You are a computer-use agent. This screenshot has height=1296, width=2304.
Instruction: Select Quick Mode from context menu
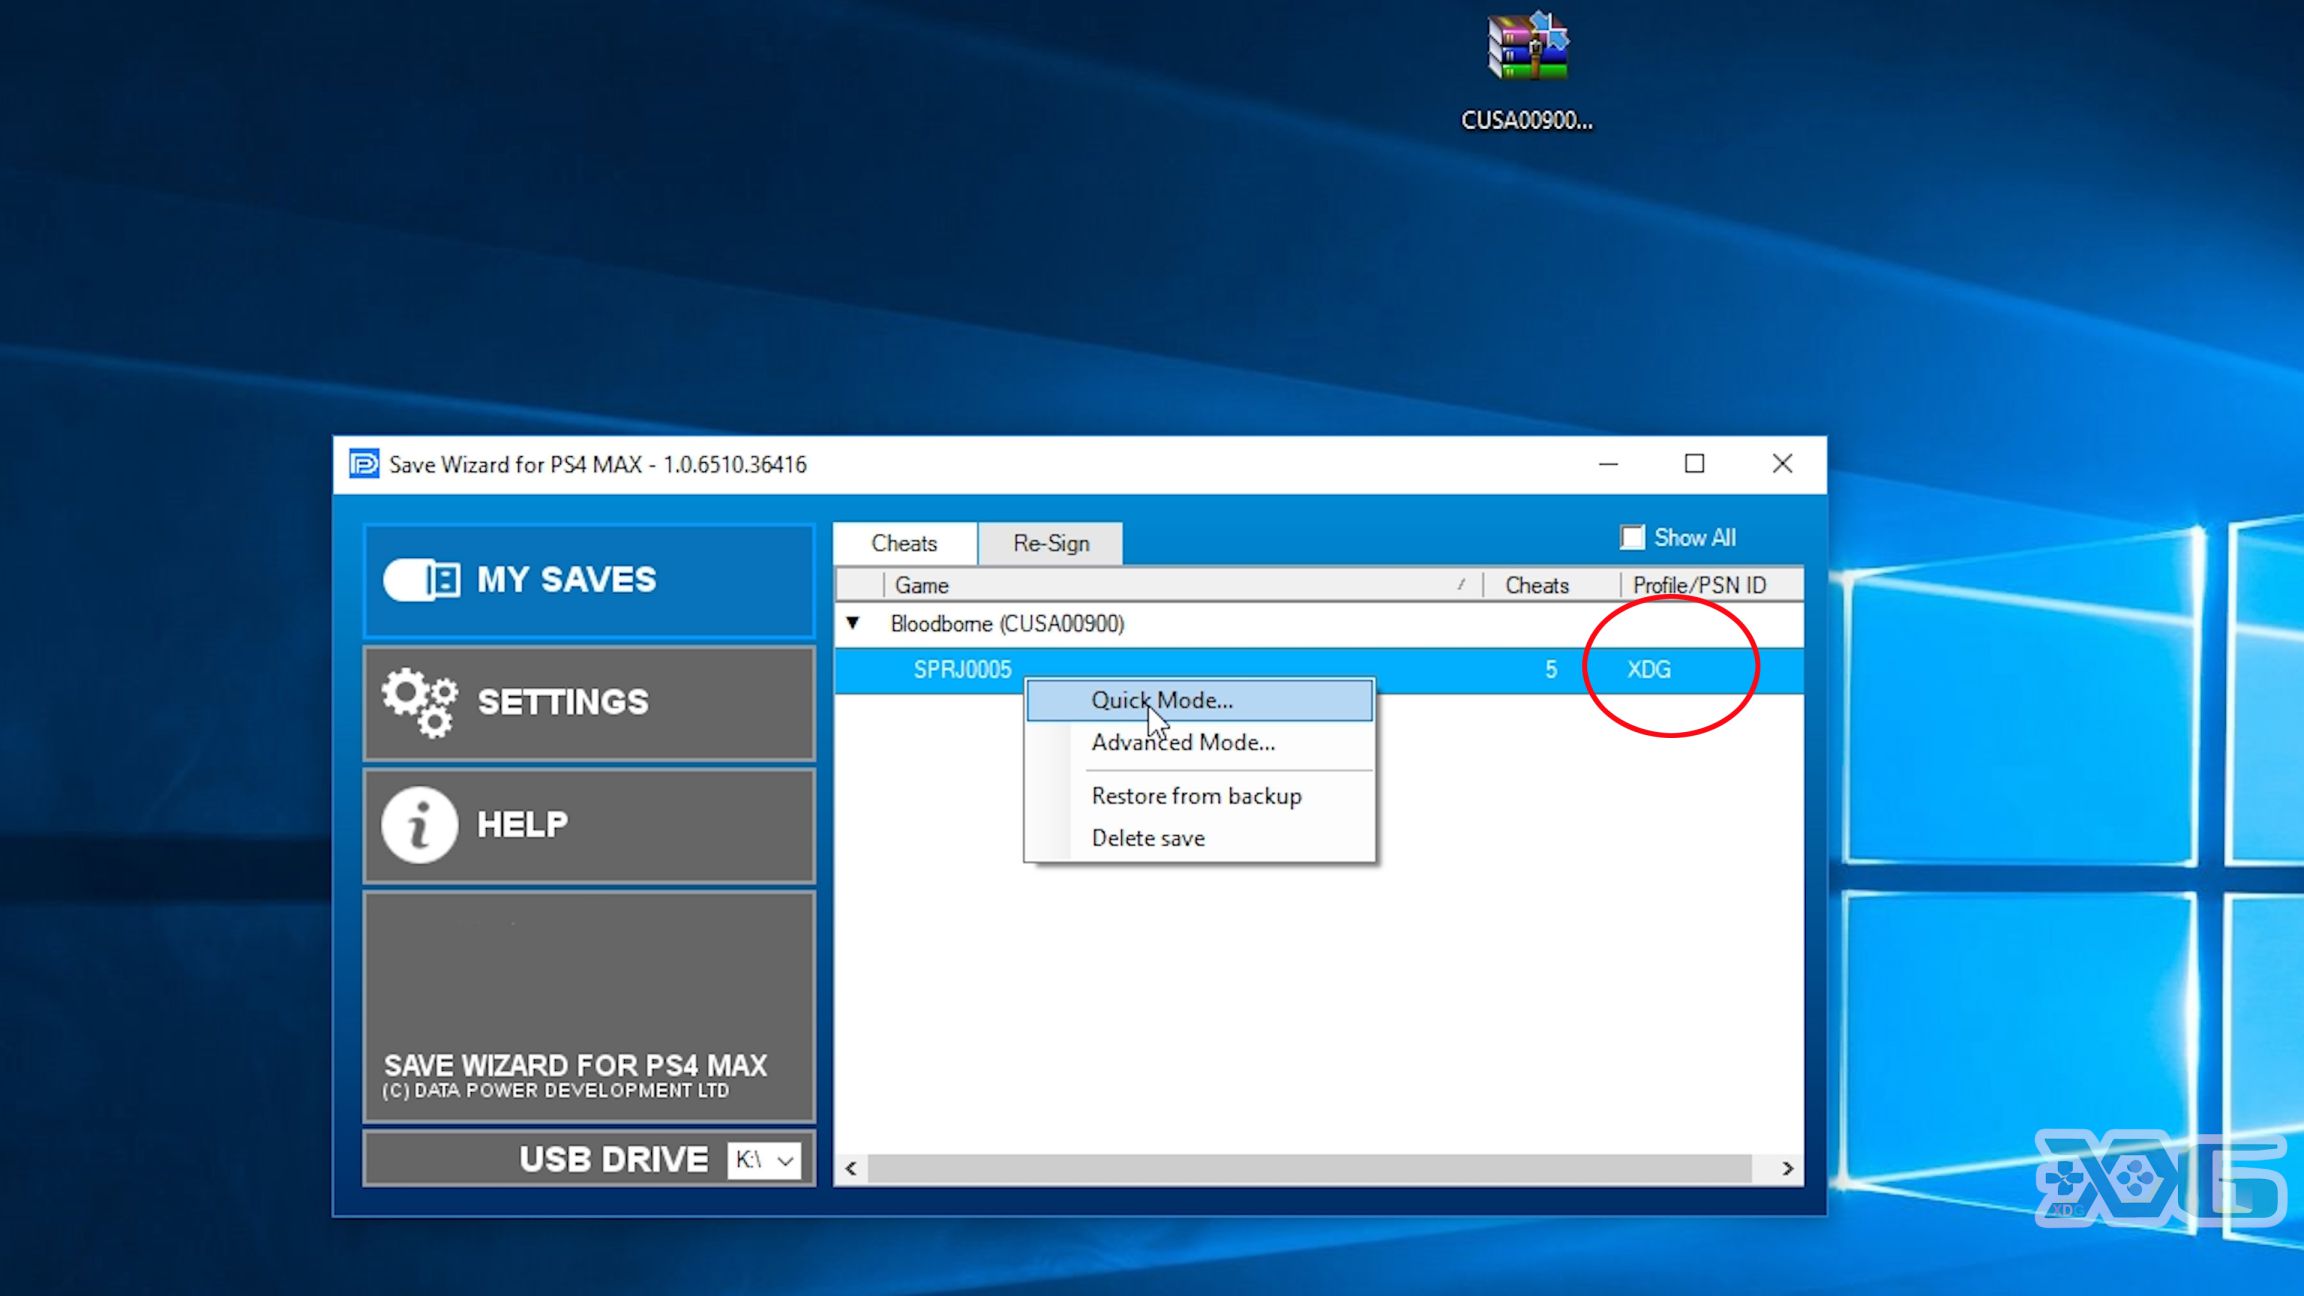point(1161,698)
